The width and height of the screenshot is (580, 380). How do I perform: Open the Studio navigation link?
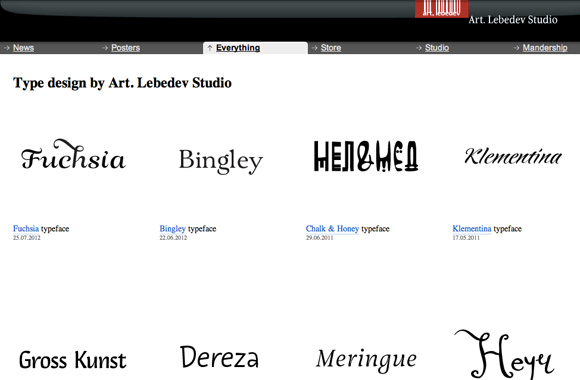pyautogui.click(x=437, y=48)
